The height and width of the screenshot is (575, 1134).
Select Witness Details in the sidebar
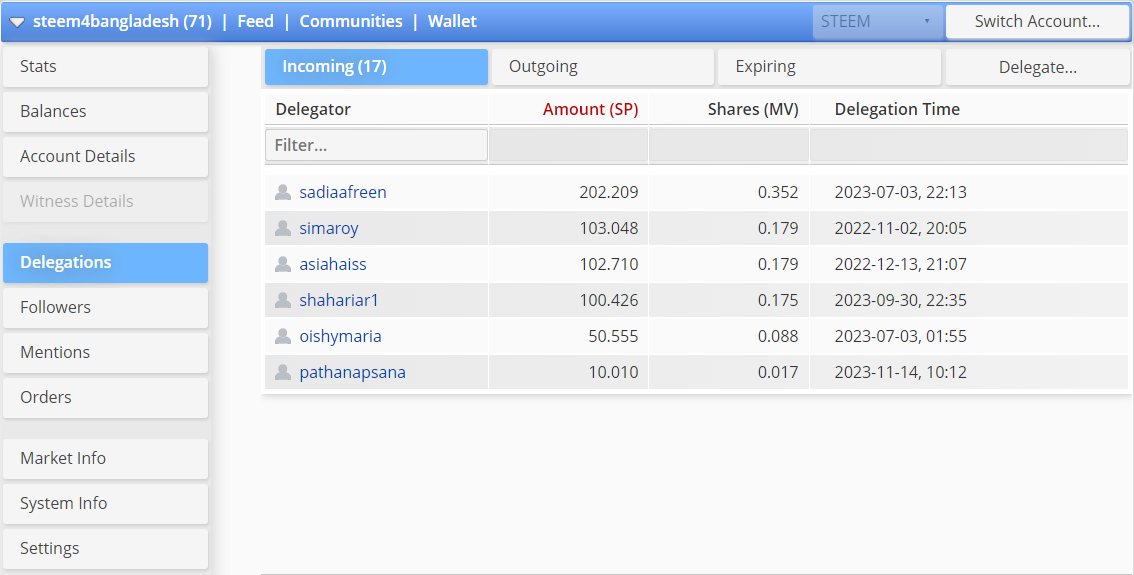106,201
